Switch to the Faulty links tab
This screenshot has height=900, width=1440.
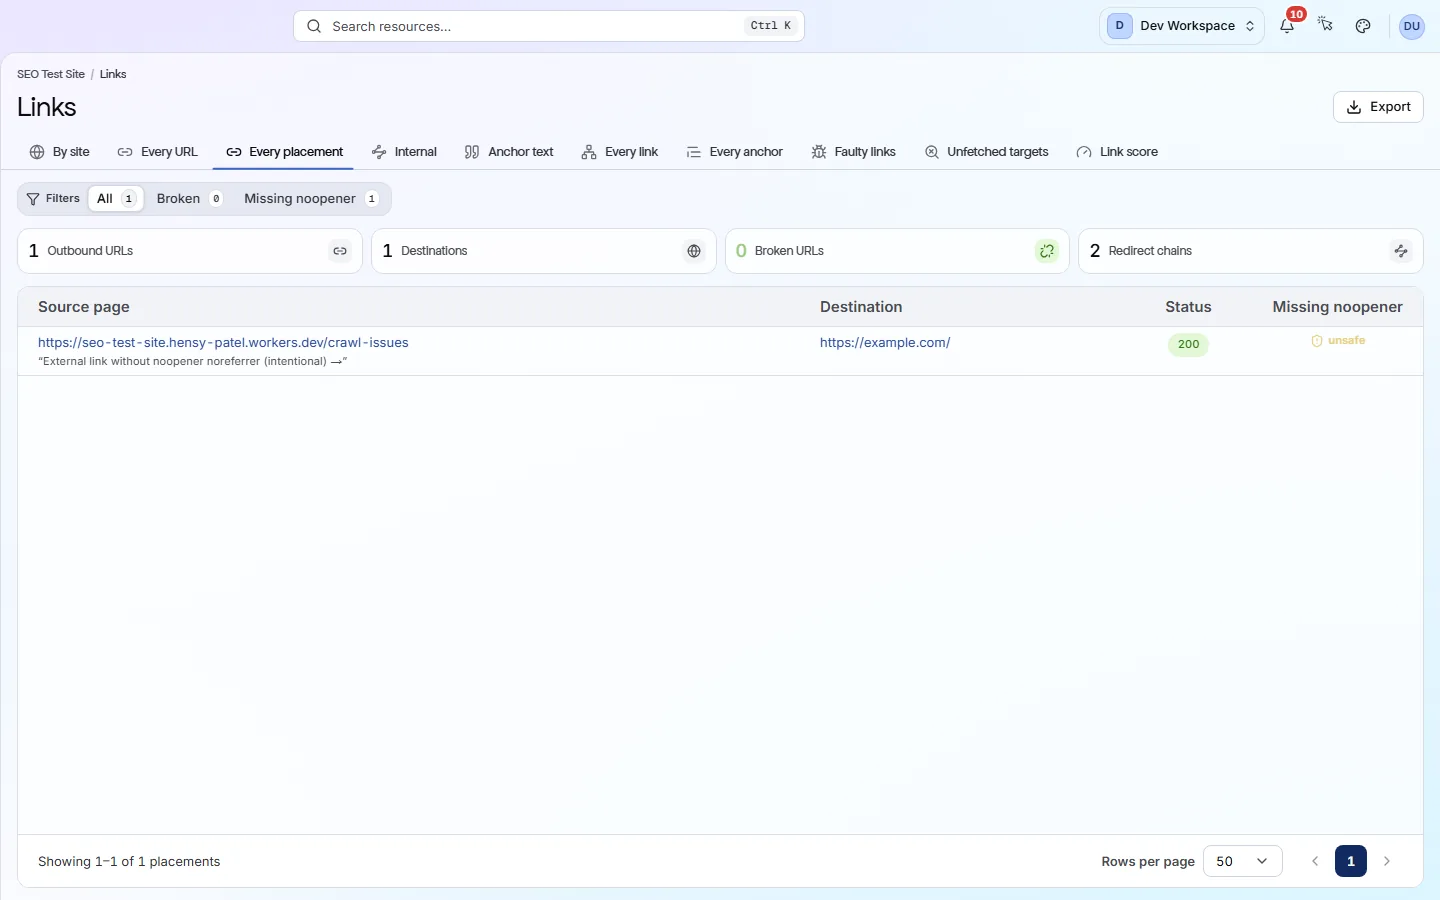coord(854,152)
